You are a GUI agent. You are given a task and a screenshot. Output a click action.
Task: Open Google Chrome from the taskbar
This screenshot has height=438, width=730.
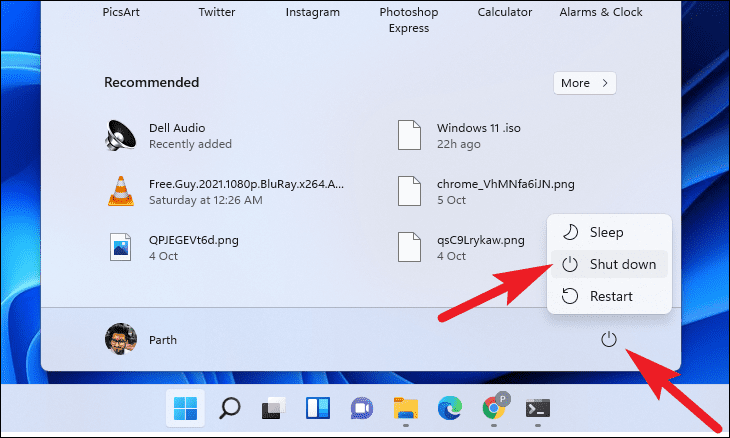point(494,408)
